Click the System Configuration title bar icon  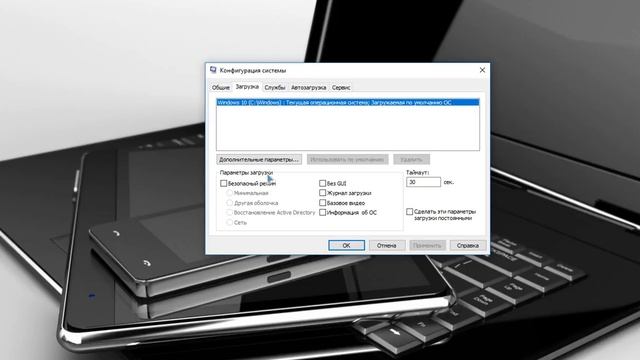213,70
